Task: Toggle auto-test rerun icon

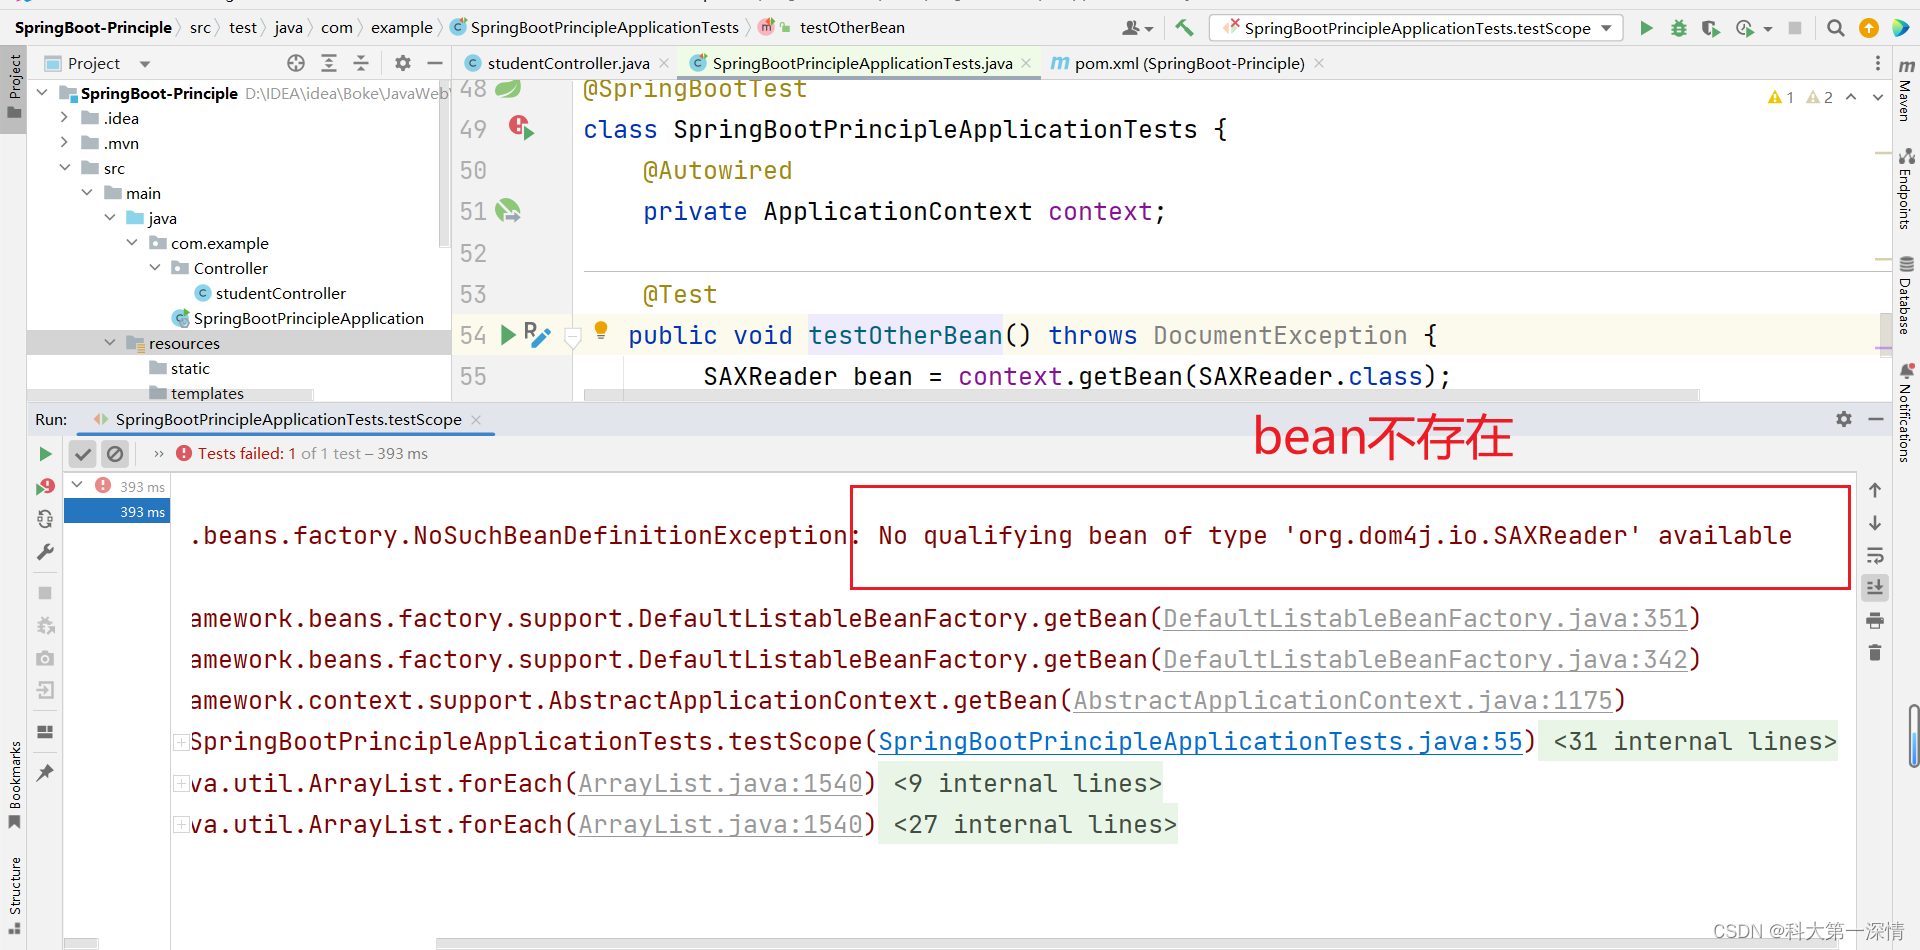Action: 45,519
